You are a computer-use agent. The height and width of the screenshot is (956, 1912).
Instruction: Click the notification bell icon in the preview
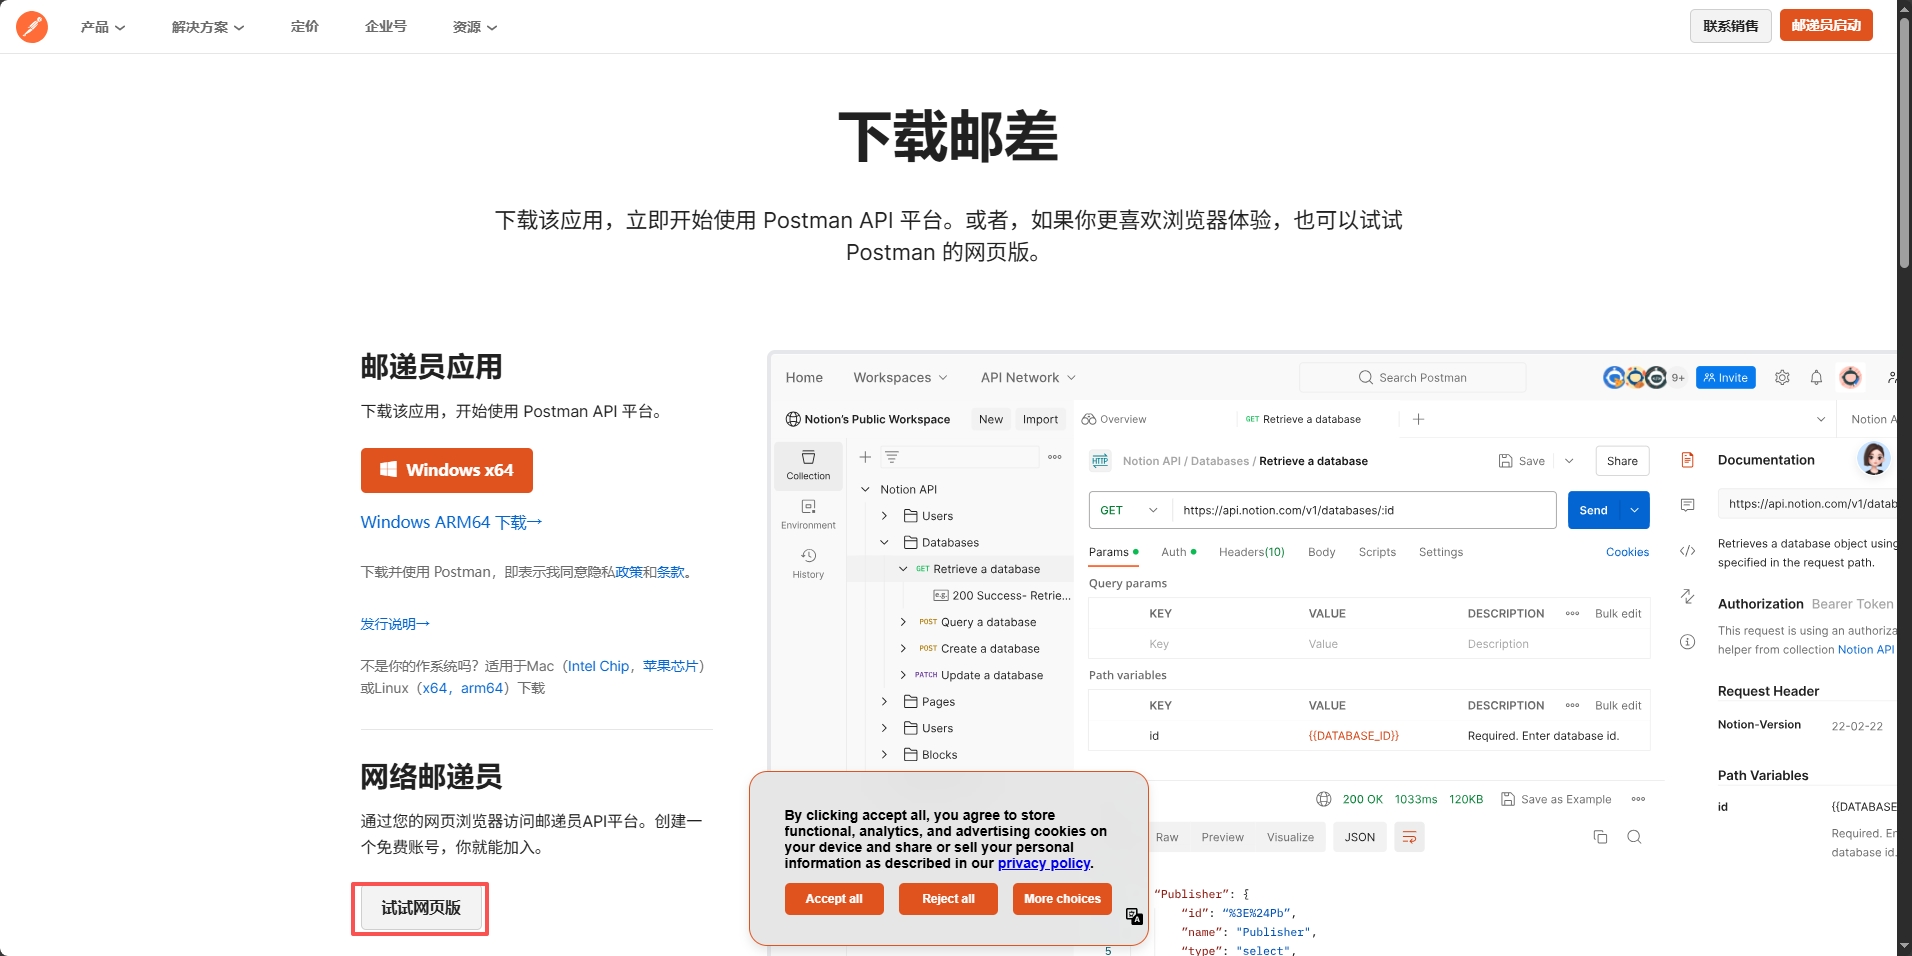point(1816,378)
